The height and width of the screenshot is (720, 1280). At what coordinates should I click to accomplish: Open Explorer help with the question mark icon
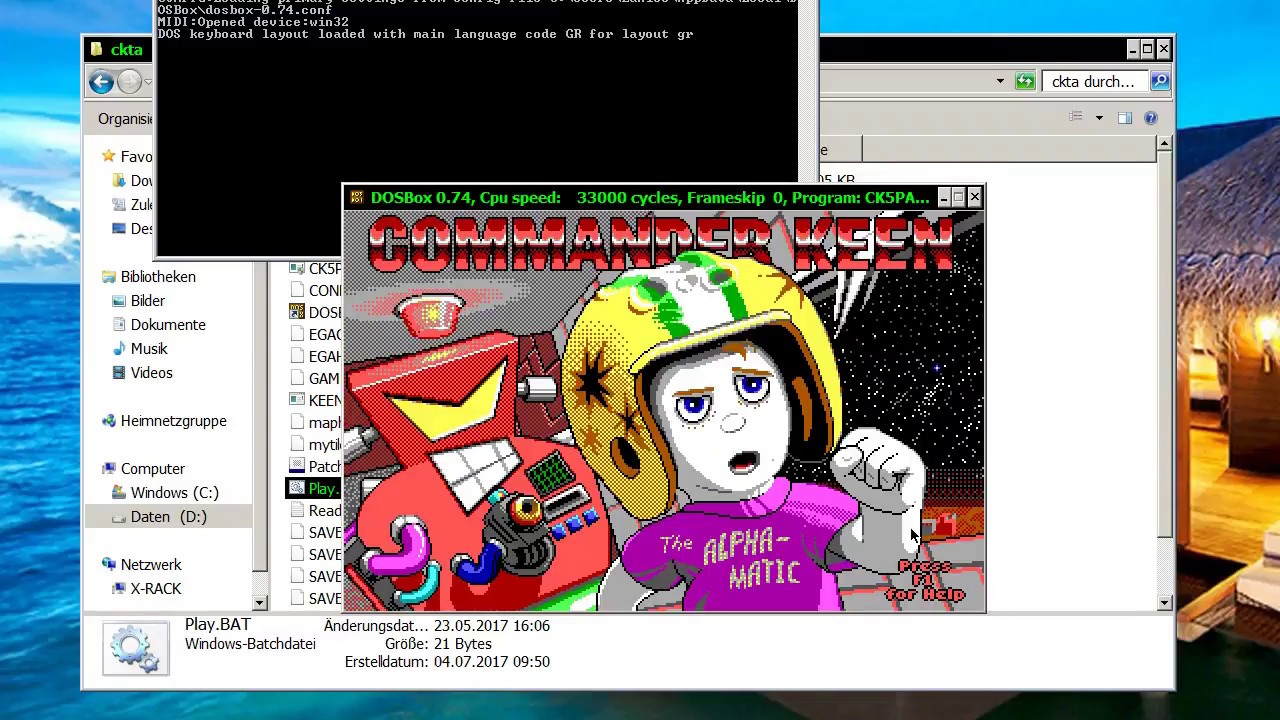1151,118
